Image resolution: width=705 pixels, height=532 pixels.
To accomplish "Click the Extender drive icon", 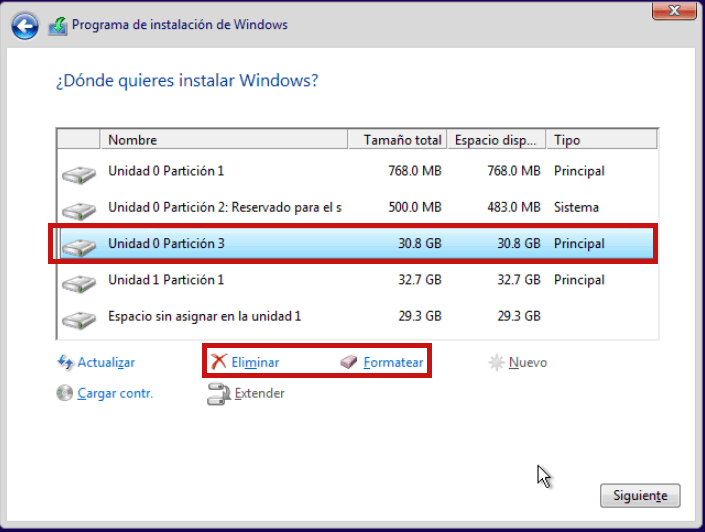I will pos(219,393).
